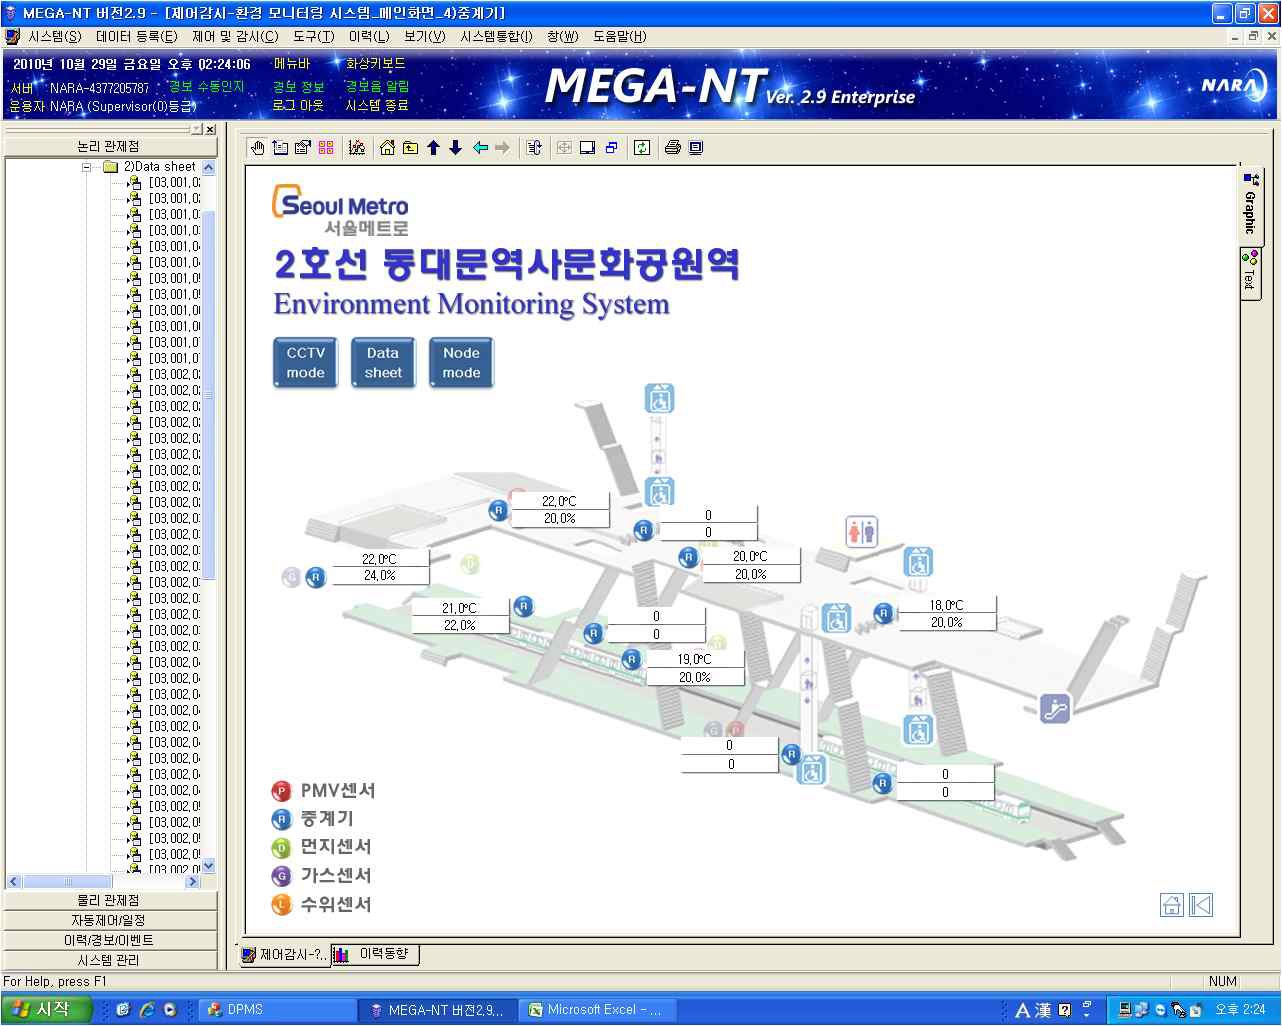Refresh the screen with green arrows icon
The width and height of the screenshot is (1282, 1026).
pos(642,148)
